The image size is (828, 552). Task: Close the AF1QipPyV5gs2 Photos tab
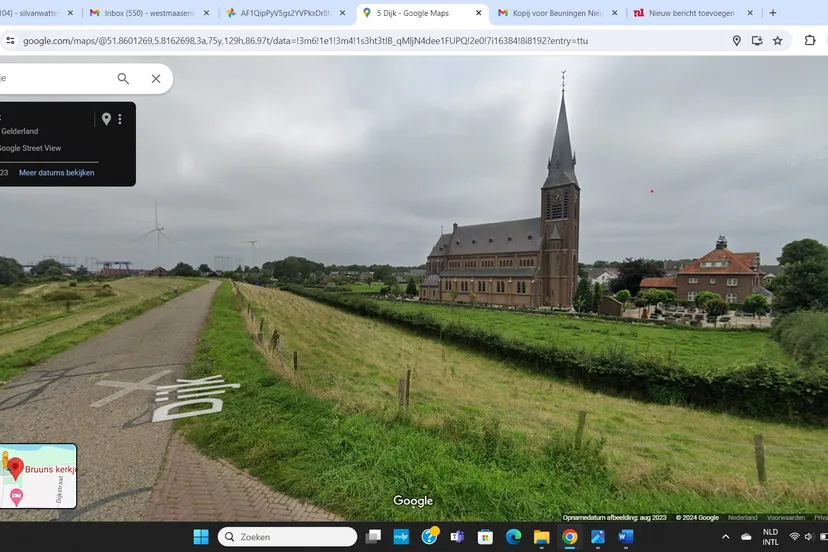click(343, 13)
